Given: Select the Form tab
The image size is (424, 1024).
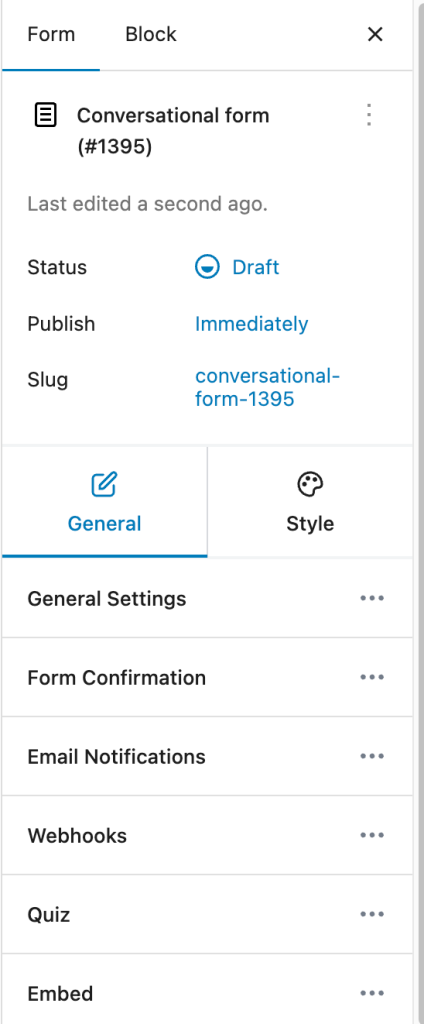Looking at the screenshot, I should (51, 34).
